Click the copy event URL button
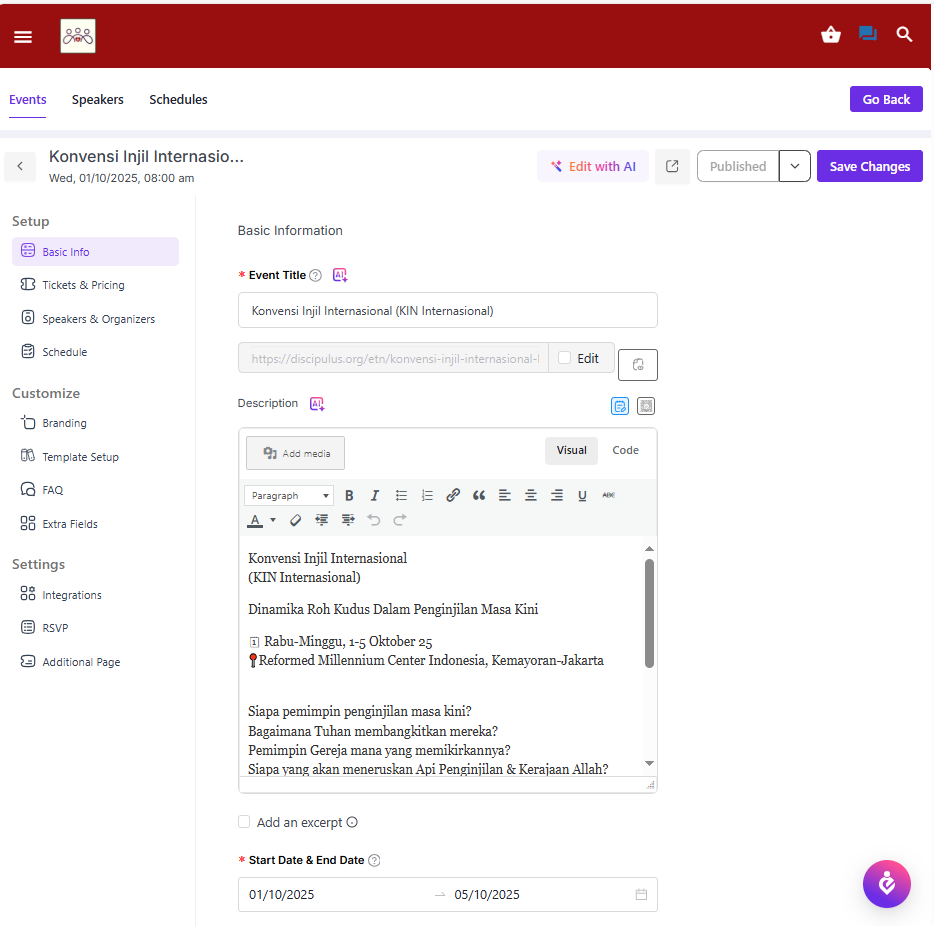 tap(637, 365)
